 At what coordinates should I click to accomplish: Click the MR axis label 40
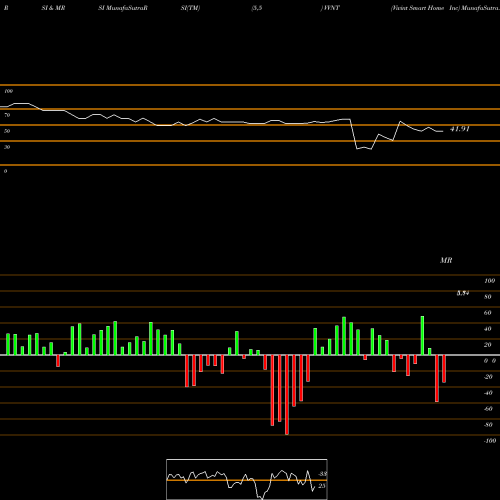click(488, 329)
